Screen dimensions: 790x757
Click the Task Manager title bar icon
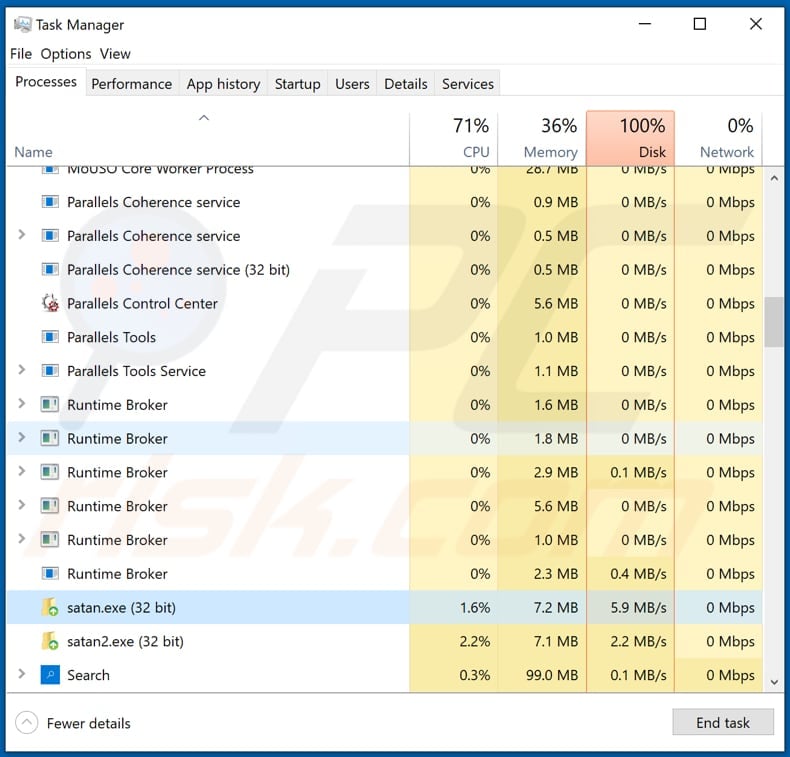pyautogui.click(x=23, y=24)
